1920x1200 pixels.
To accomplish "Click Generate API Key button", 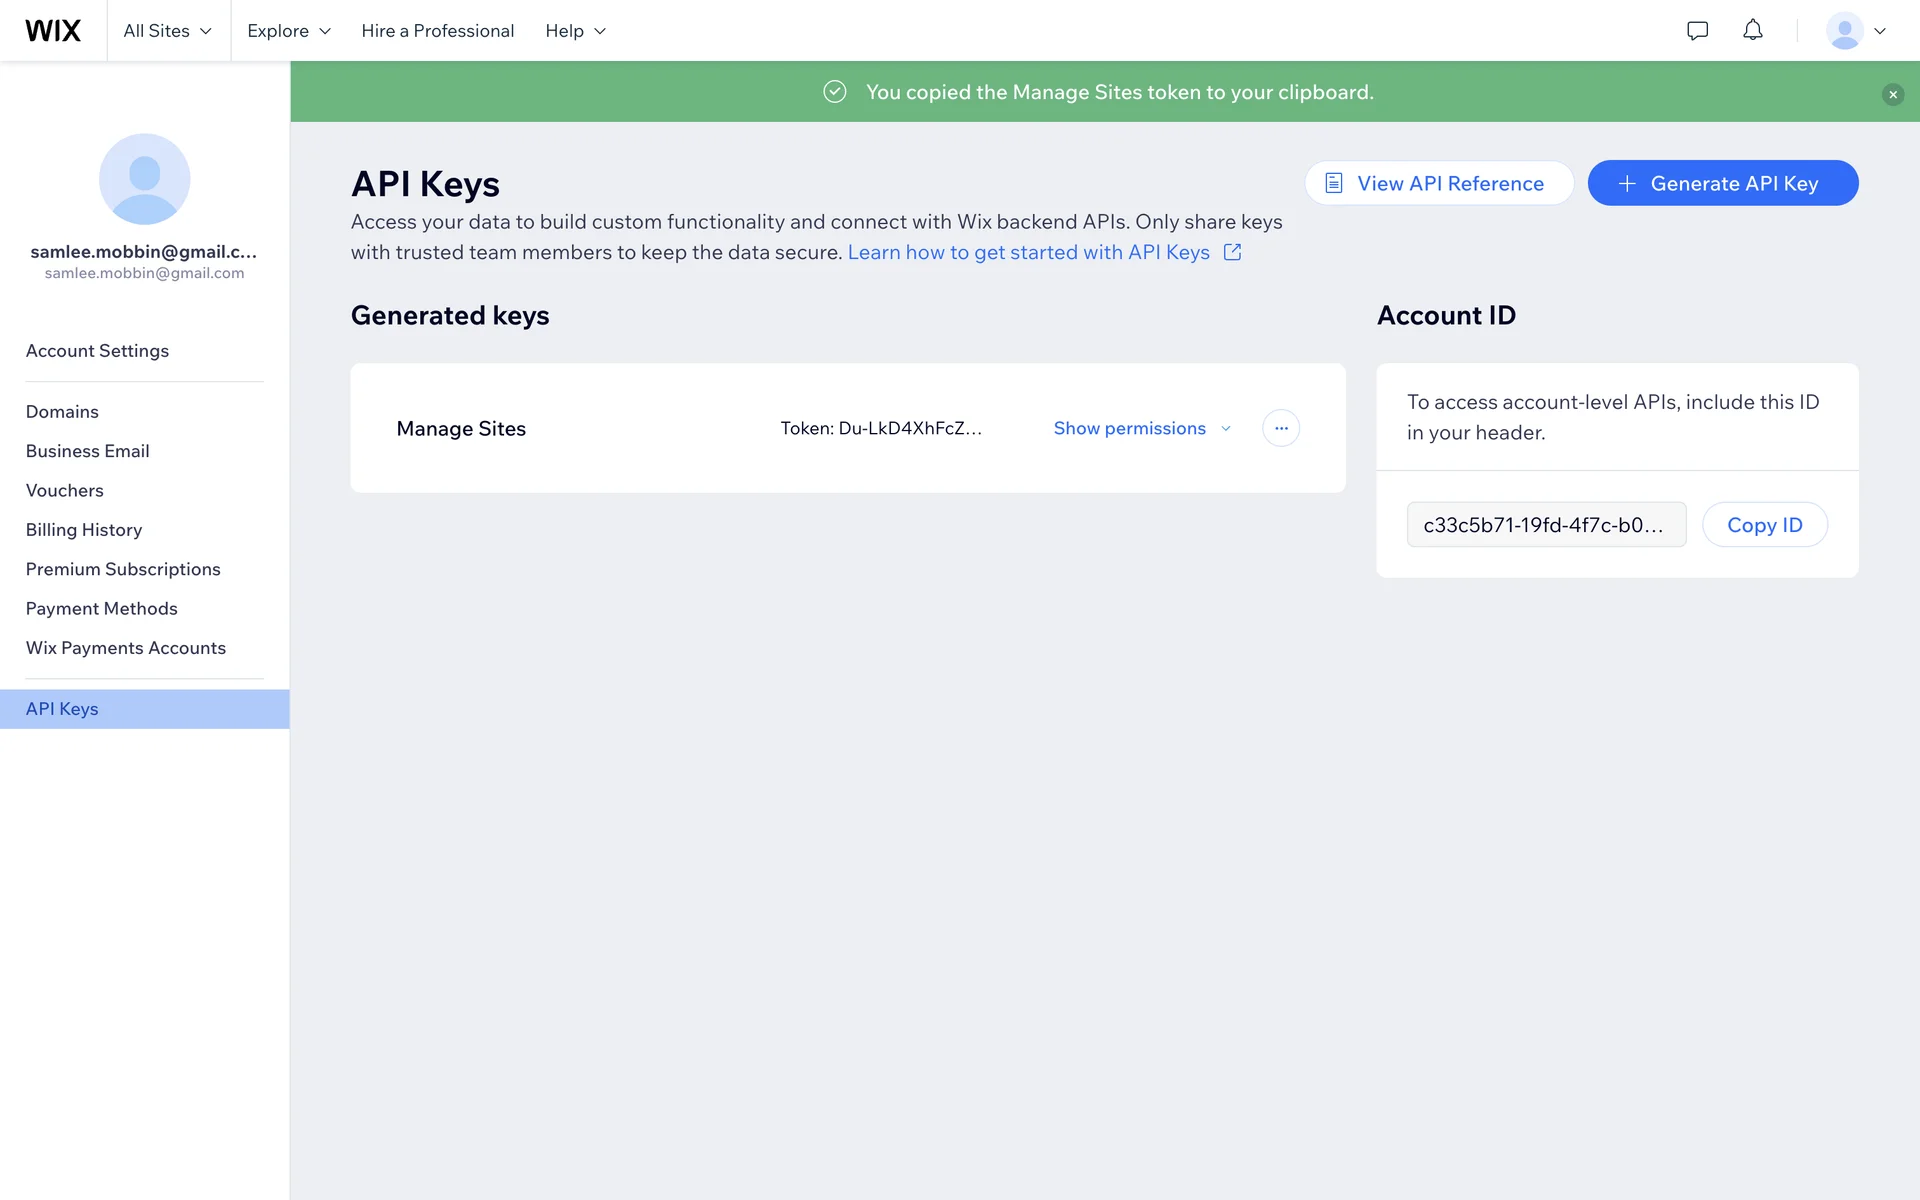I will click(1722, 183).
